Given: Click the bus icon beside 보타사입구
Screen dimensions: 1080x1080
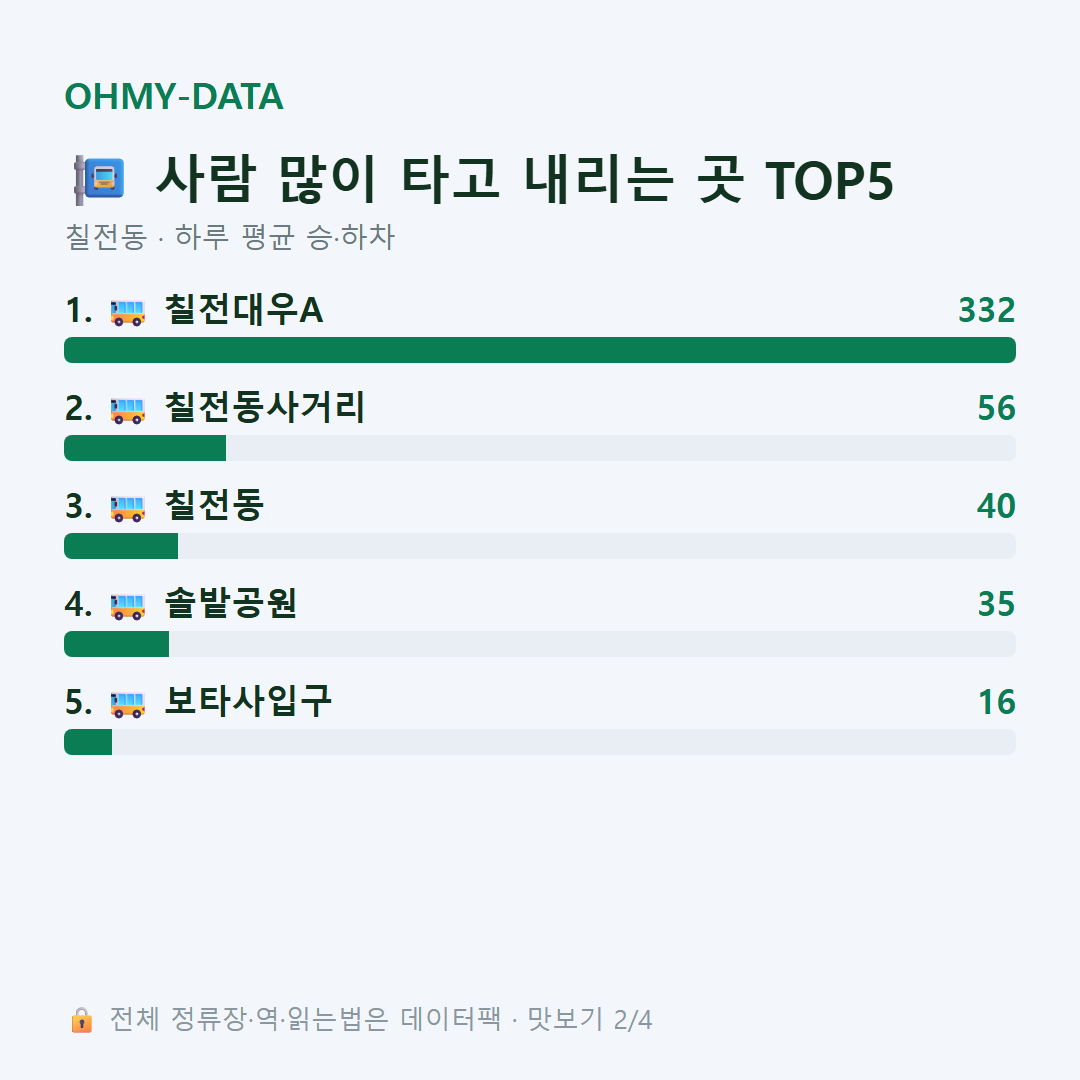Looking at the screenshot, I should [x=127, y=704].
